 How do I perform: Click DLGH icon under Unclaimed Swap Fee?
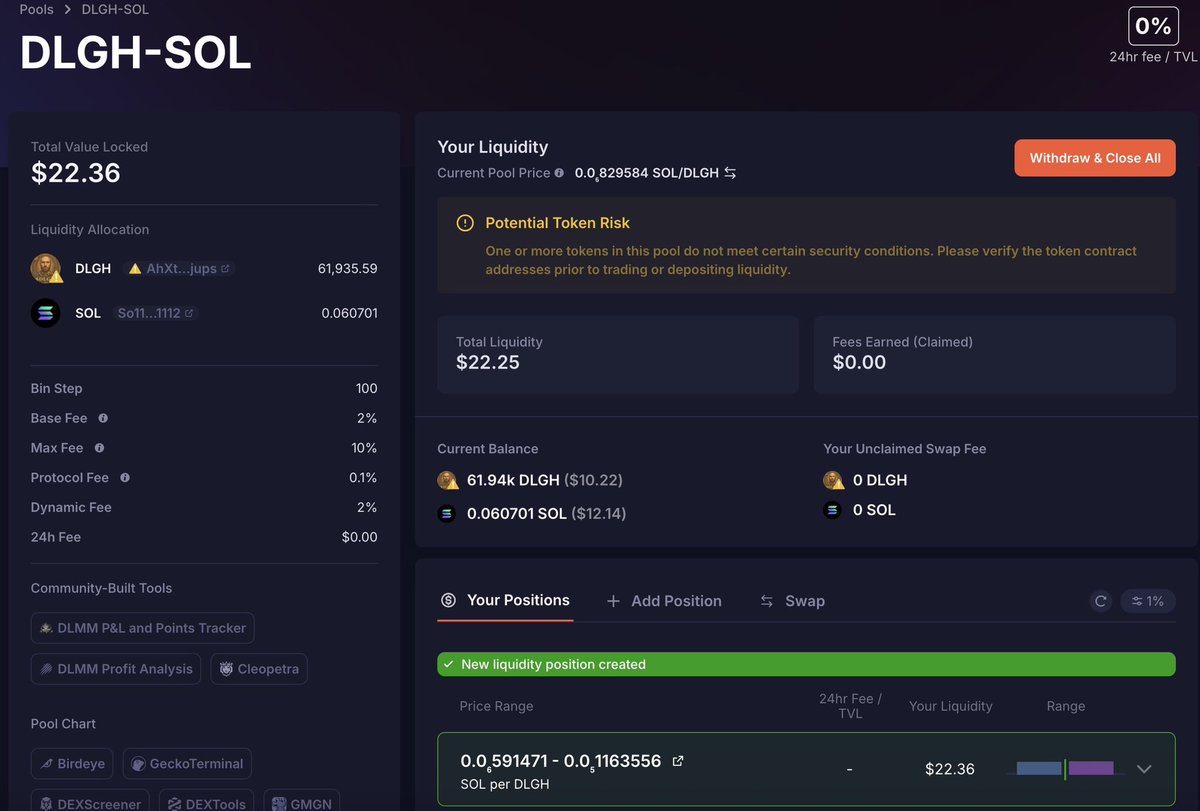pos(834,480)
